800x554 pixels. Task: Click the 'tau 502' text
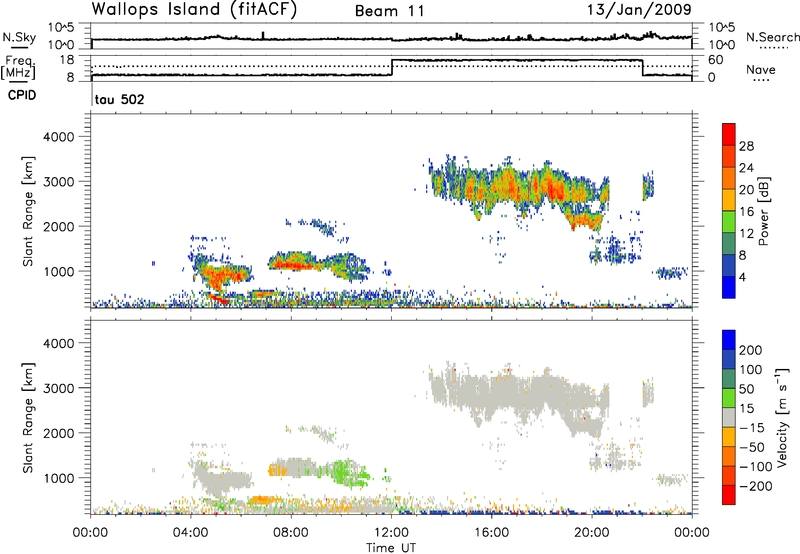(x=120, y=99)
